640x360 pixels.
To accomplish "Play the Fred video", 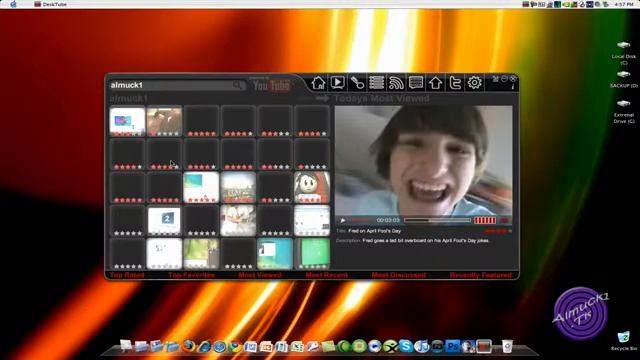I will pyautogui.click(x=343, y=220).
